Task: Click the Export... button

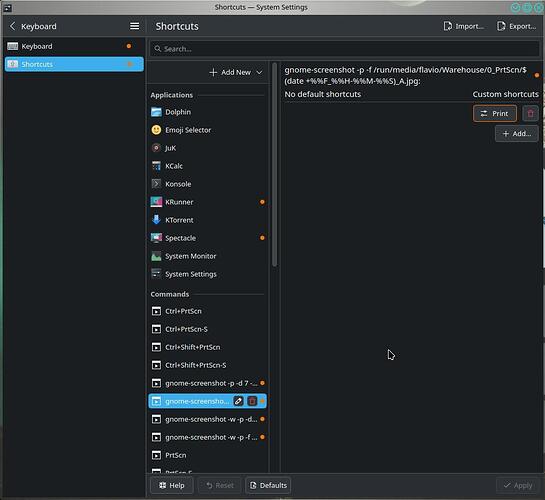Action: 516,26
